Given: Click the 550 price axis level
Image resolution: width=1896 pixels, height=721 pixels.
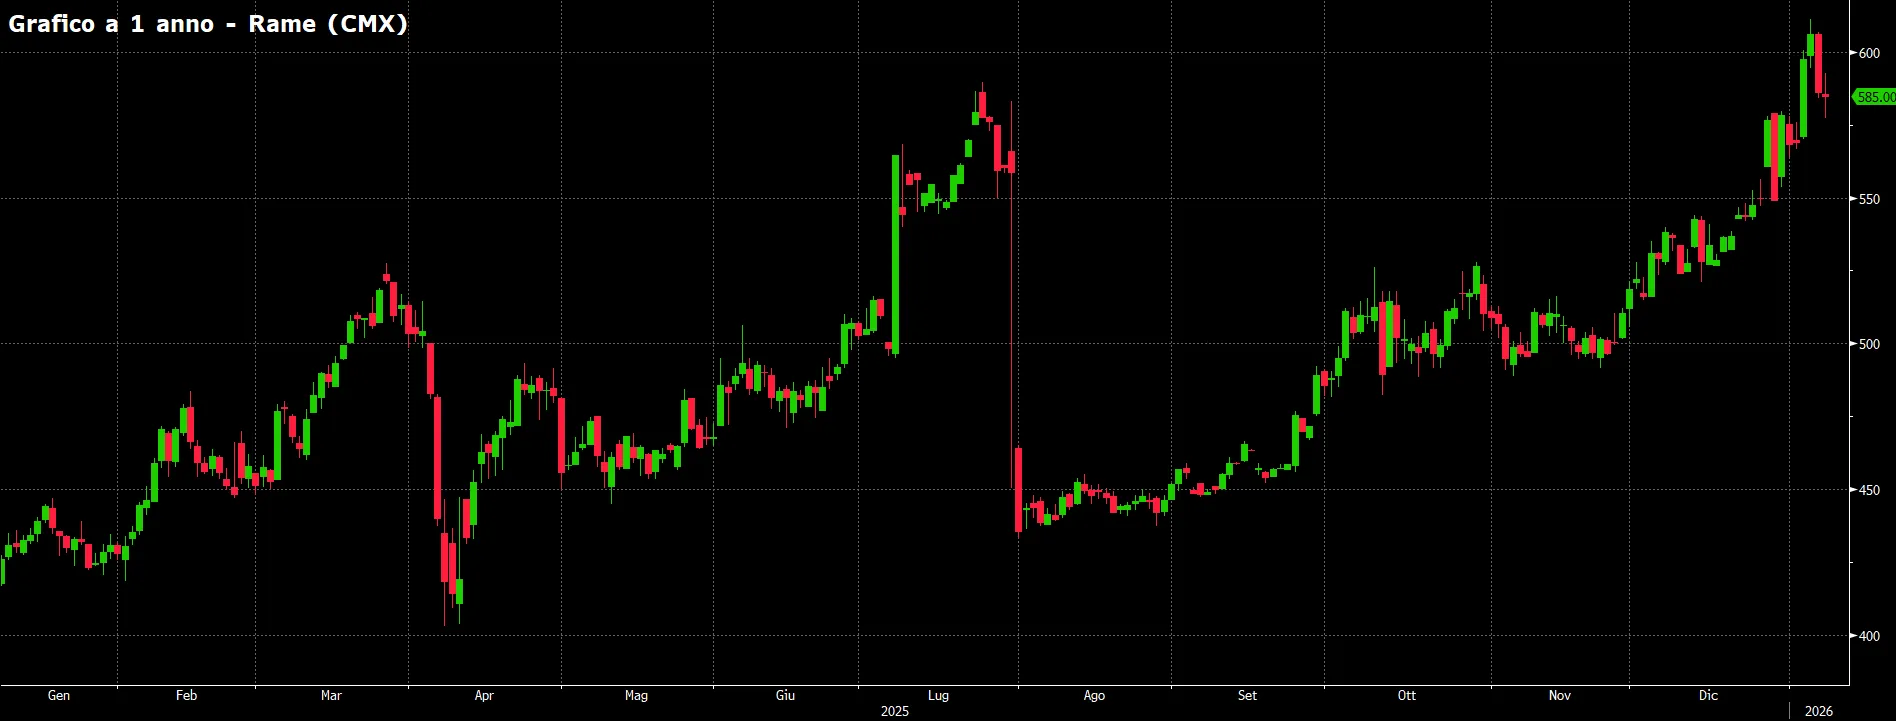Looking at the screenshot, I should pos(1869,199).
